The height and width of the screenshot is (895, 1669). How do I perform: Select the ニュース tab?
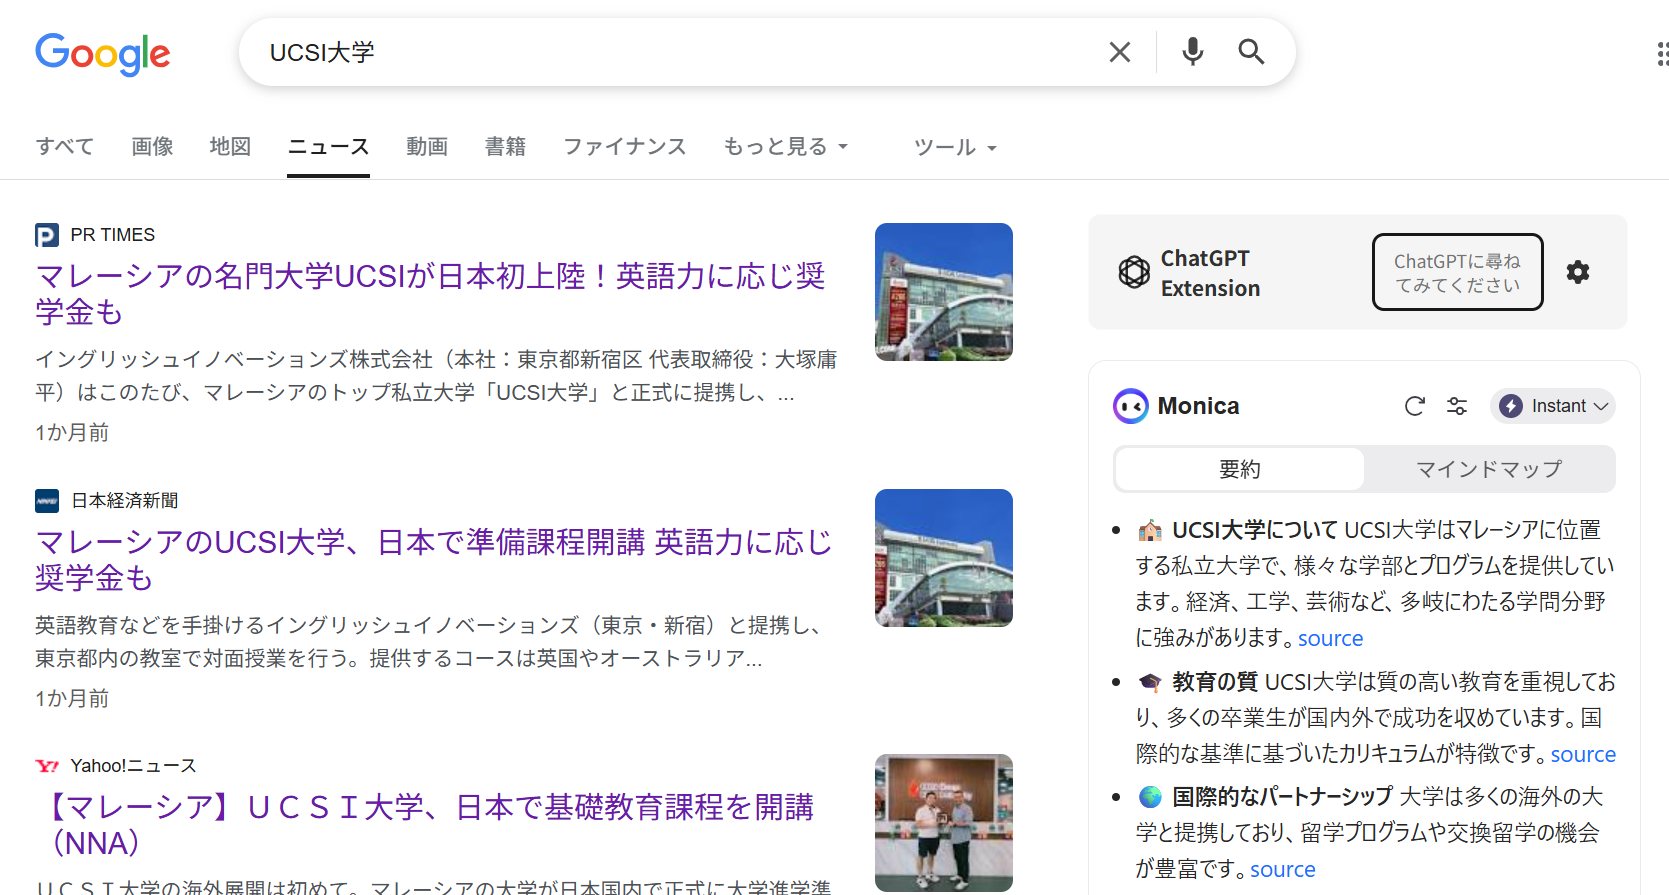(x=328, y=147)
